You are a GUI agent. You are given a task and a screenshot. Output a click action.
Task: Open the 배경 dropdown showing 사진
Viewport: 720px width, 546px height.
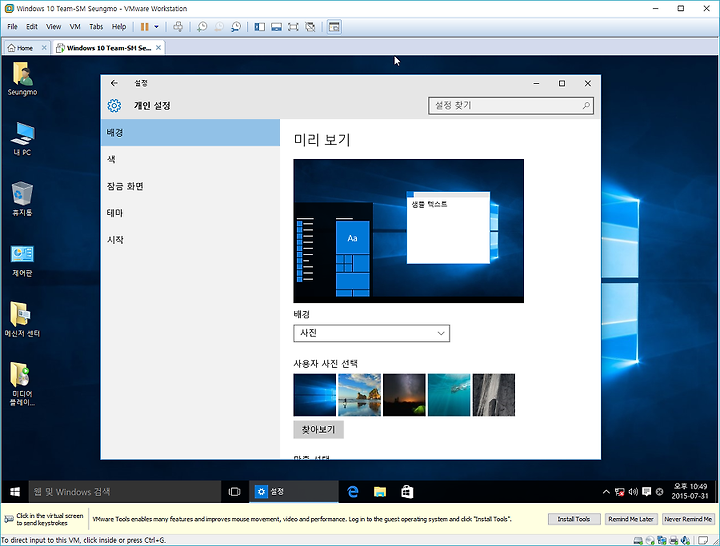[371, 333]
